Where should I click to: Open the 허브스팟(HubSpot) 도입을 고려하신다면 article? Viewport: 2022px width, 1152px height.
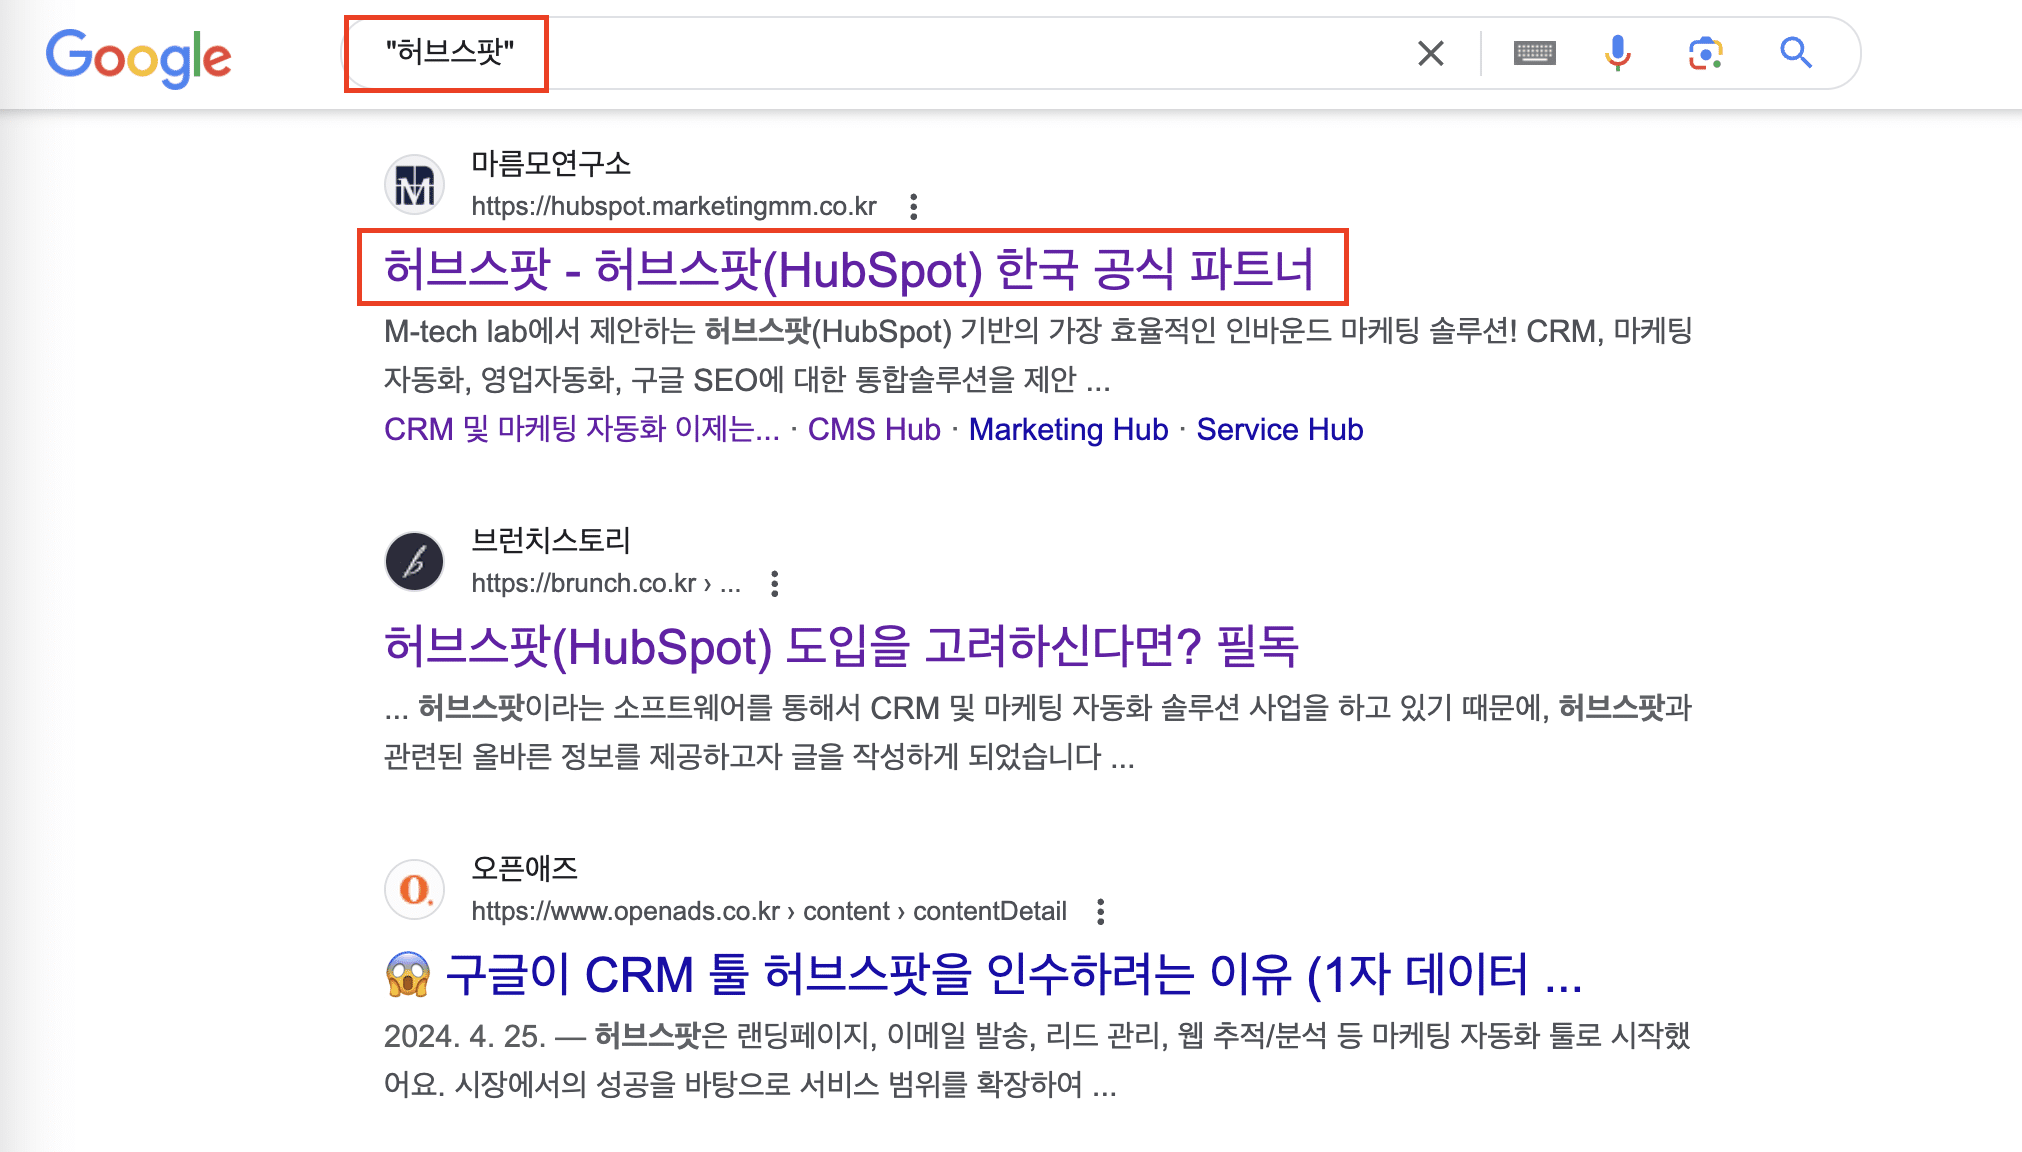845,646
